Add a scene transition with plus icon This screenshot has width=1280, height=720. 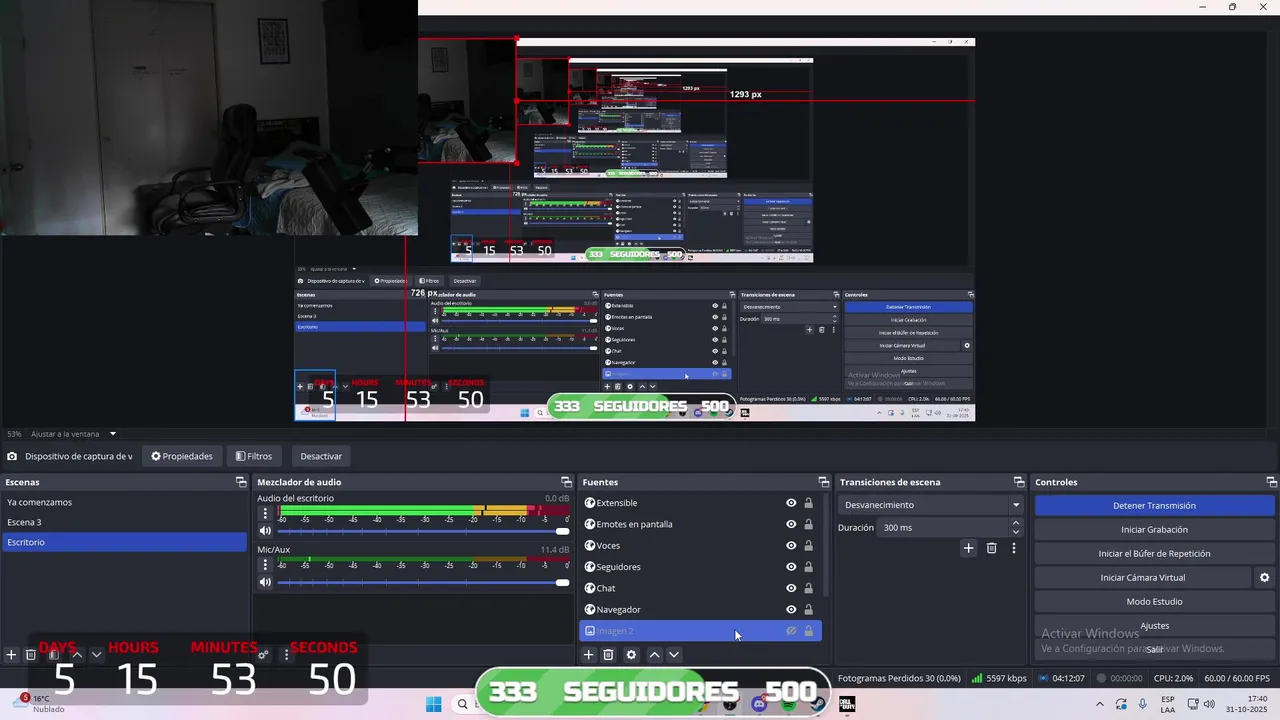pyautogui.click(x=968, y=548)
